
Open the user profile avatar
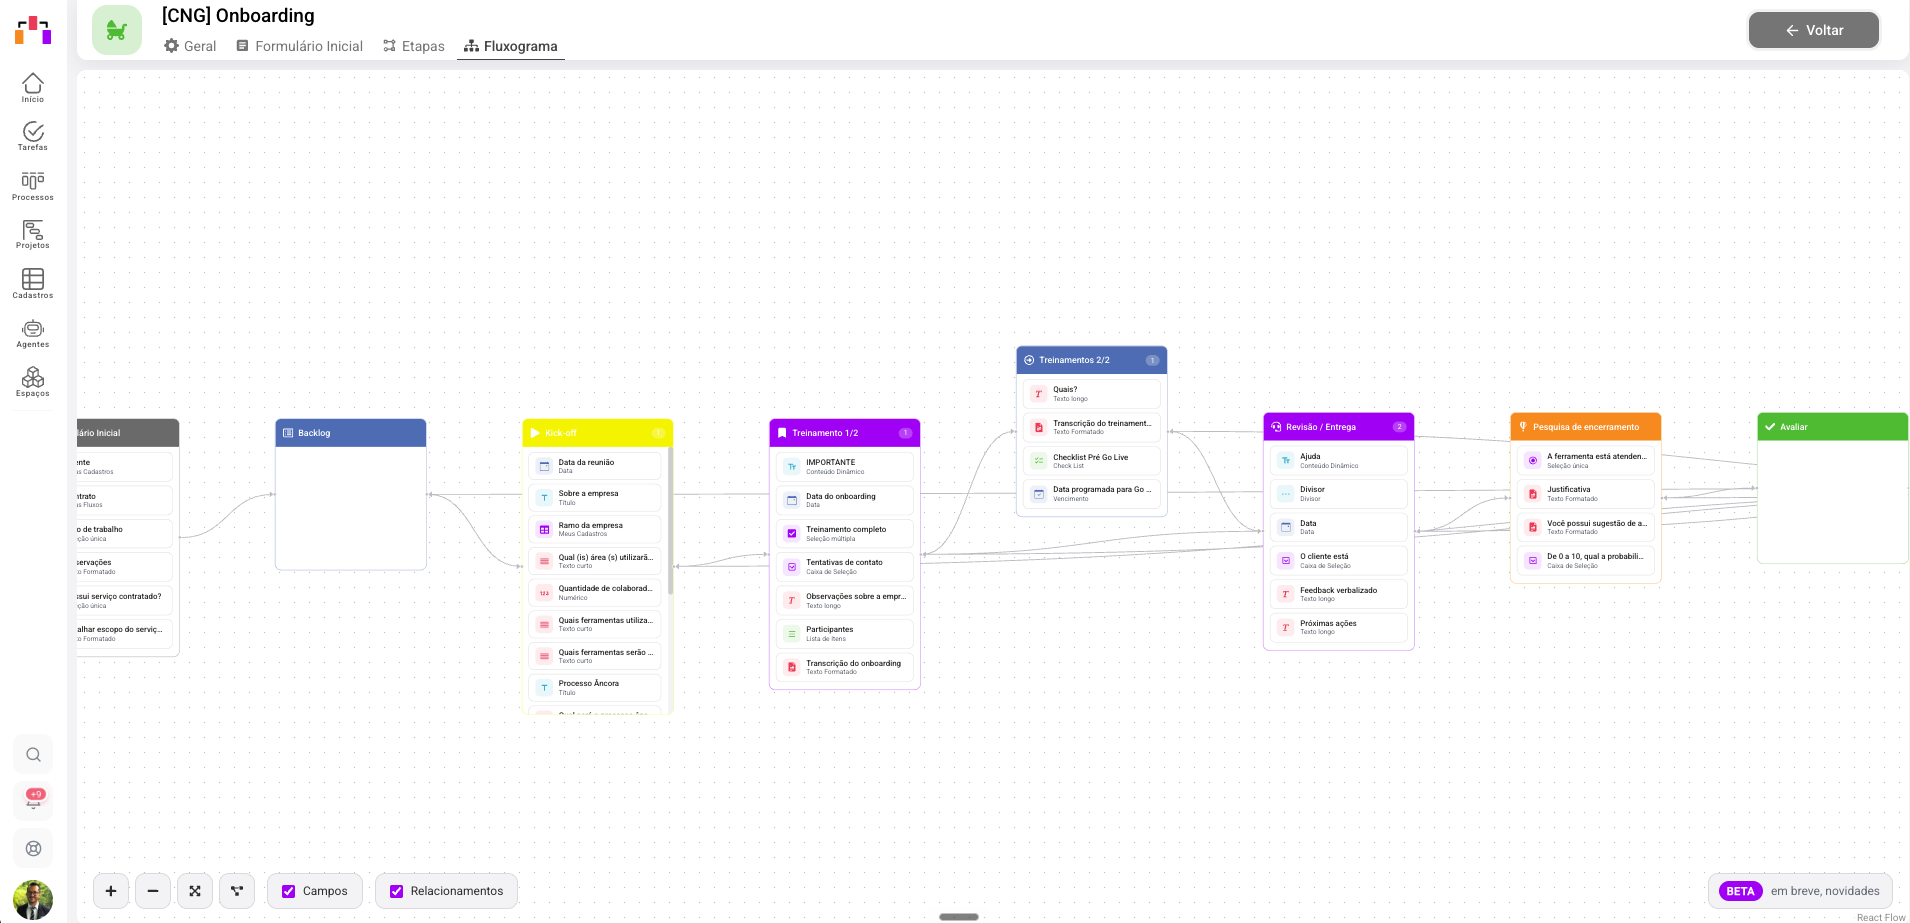[33, 900]
